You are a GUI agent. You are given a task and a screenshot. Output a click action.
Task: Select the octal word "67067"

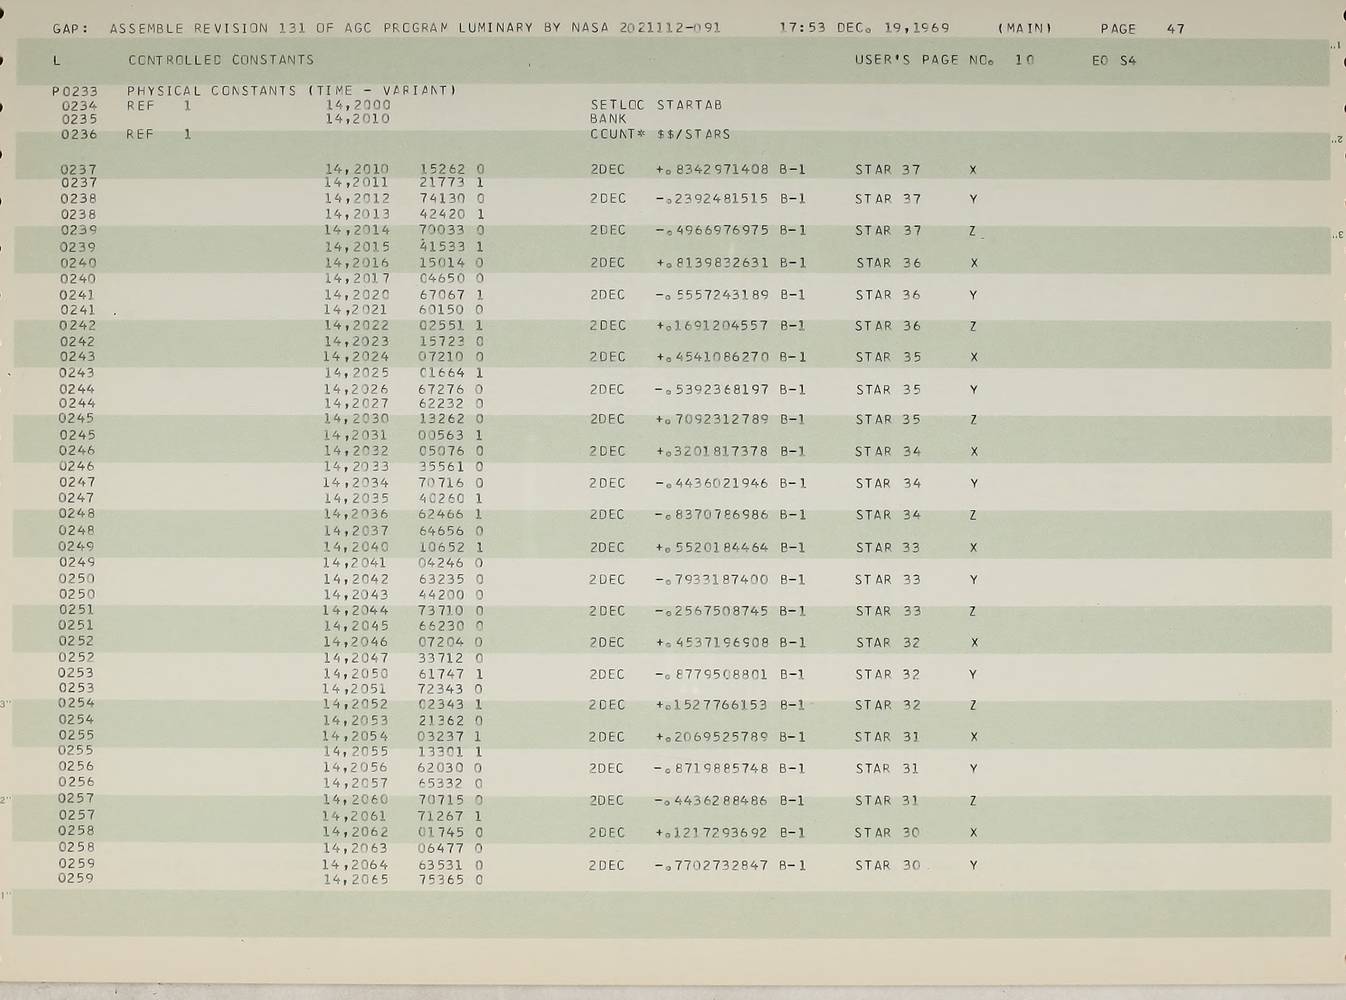point(441,295)
